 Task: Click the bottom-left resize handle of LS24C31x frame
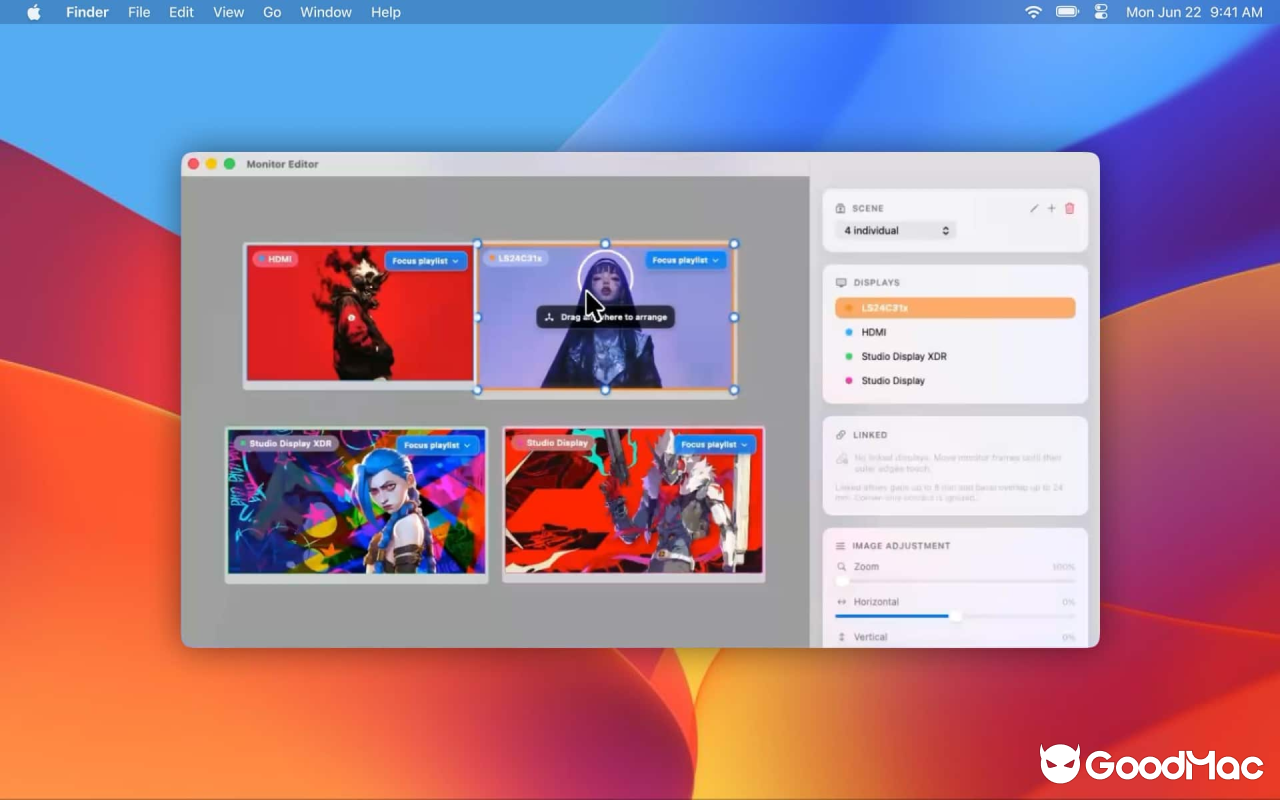coord(477,390)
